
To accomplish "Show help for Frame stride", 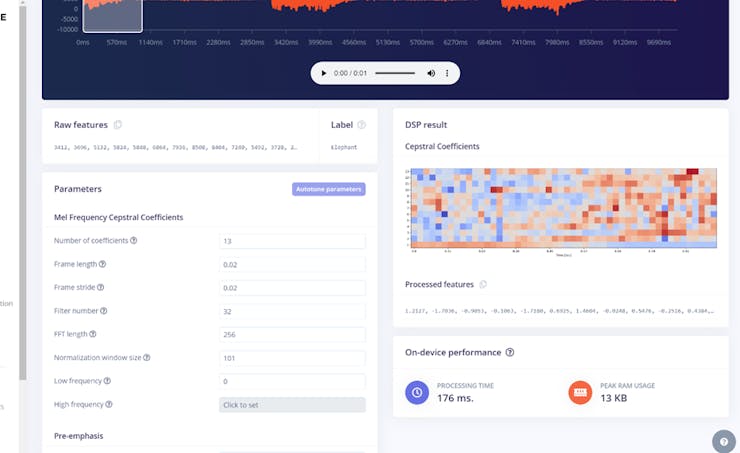I will tap(101, 287).
